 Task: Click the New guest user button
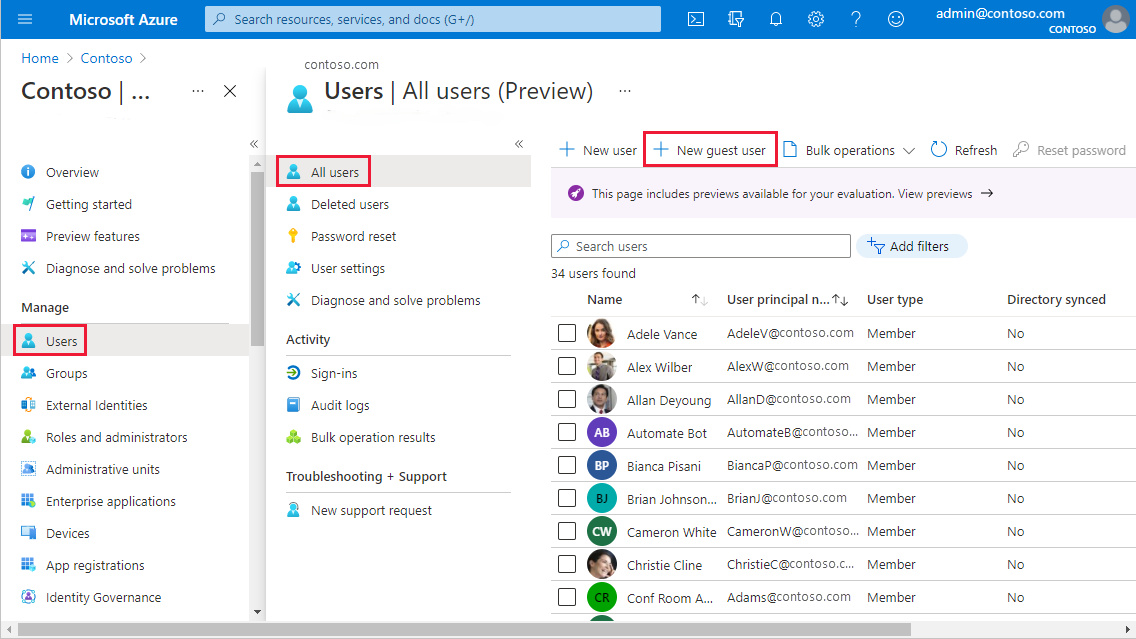pos(710,149)
